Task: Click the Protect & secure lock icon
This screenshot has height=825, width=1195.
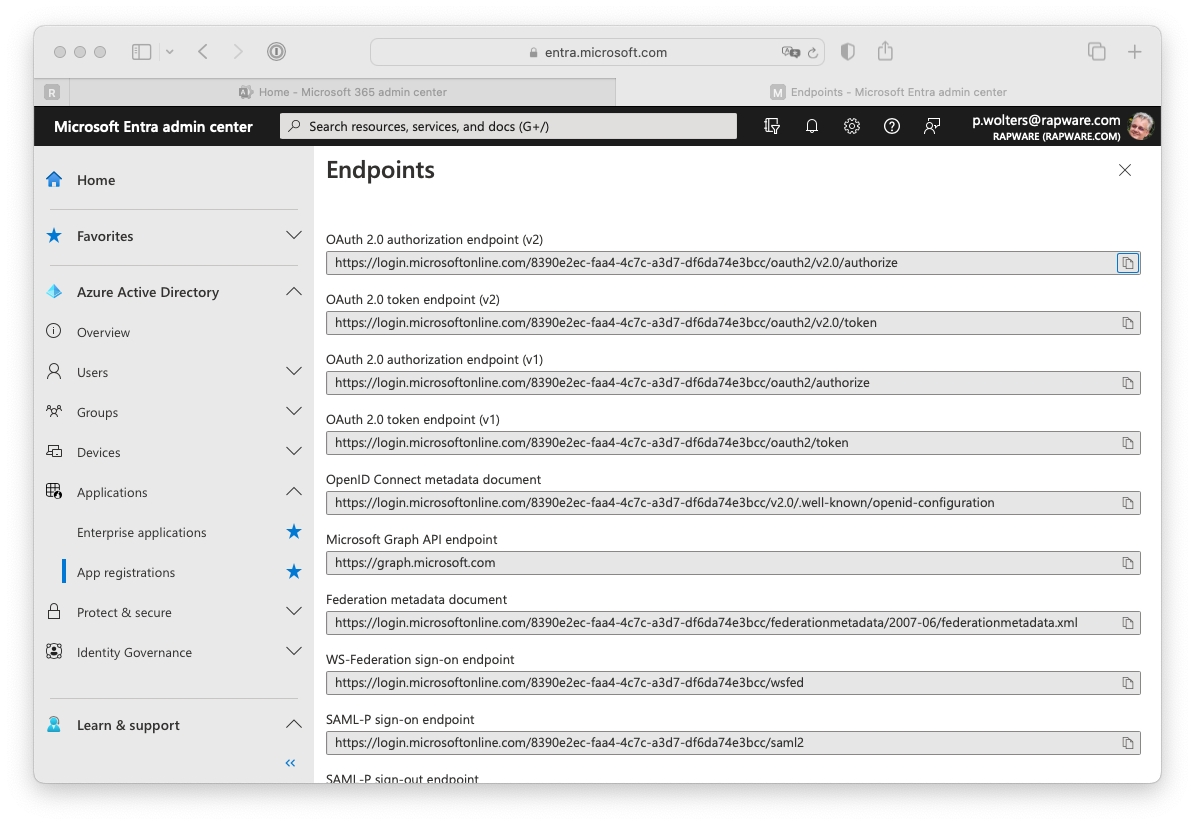Action: click(x=54, y=612)
